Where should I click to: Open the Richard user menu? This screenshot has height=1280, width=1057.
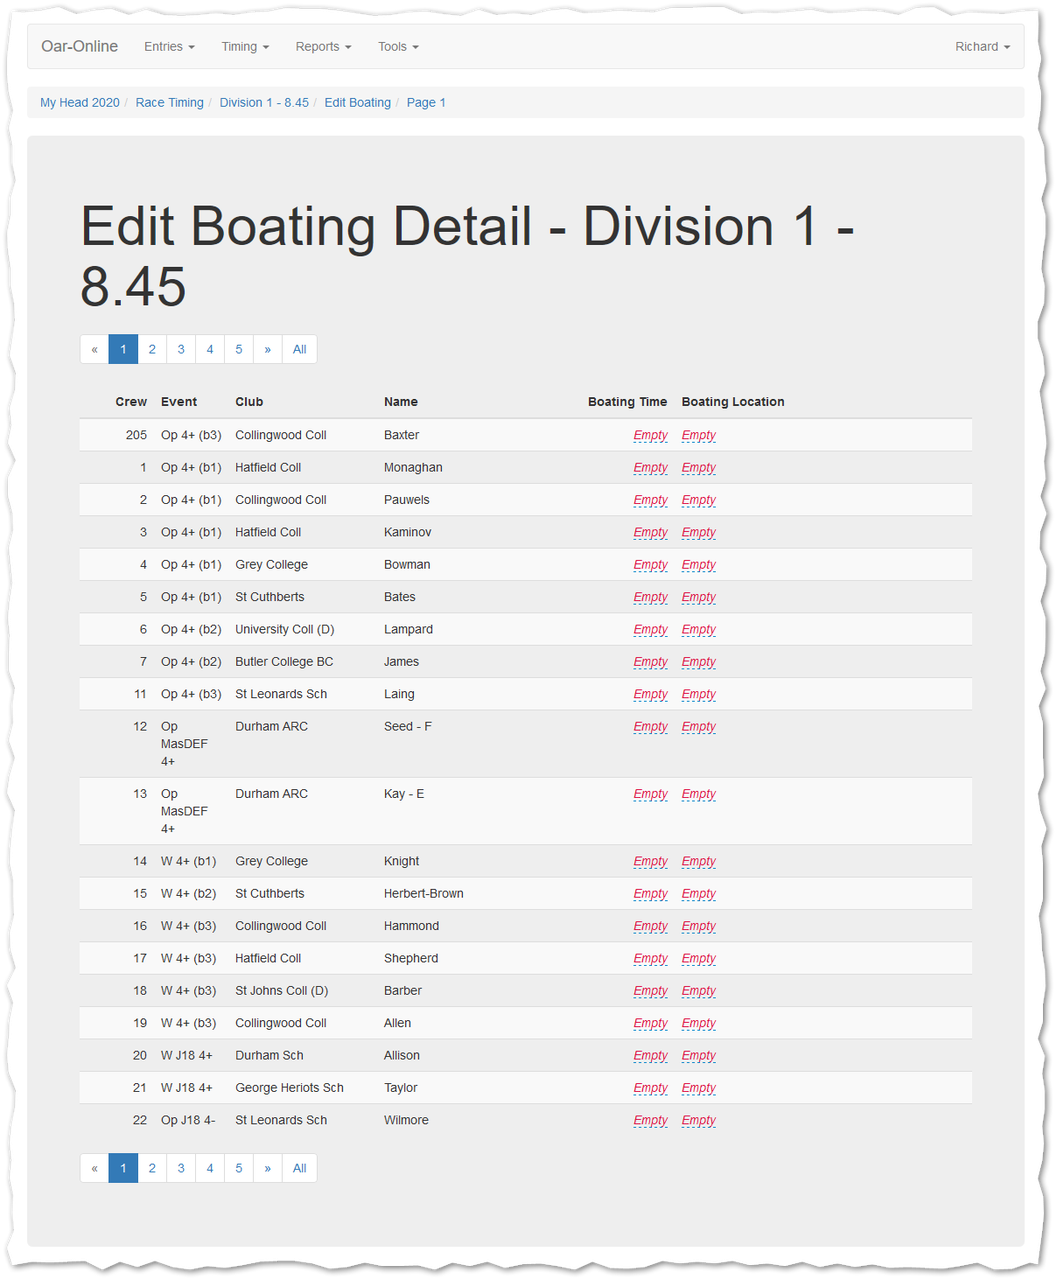coord(982,47)
